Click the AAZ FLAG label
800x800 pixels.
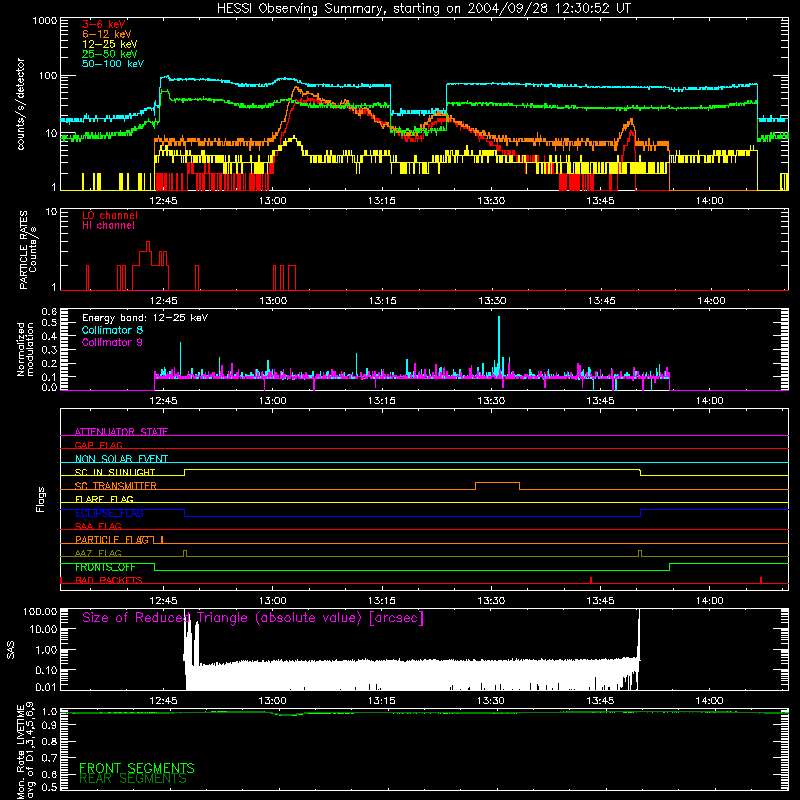coord(98,553)
